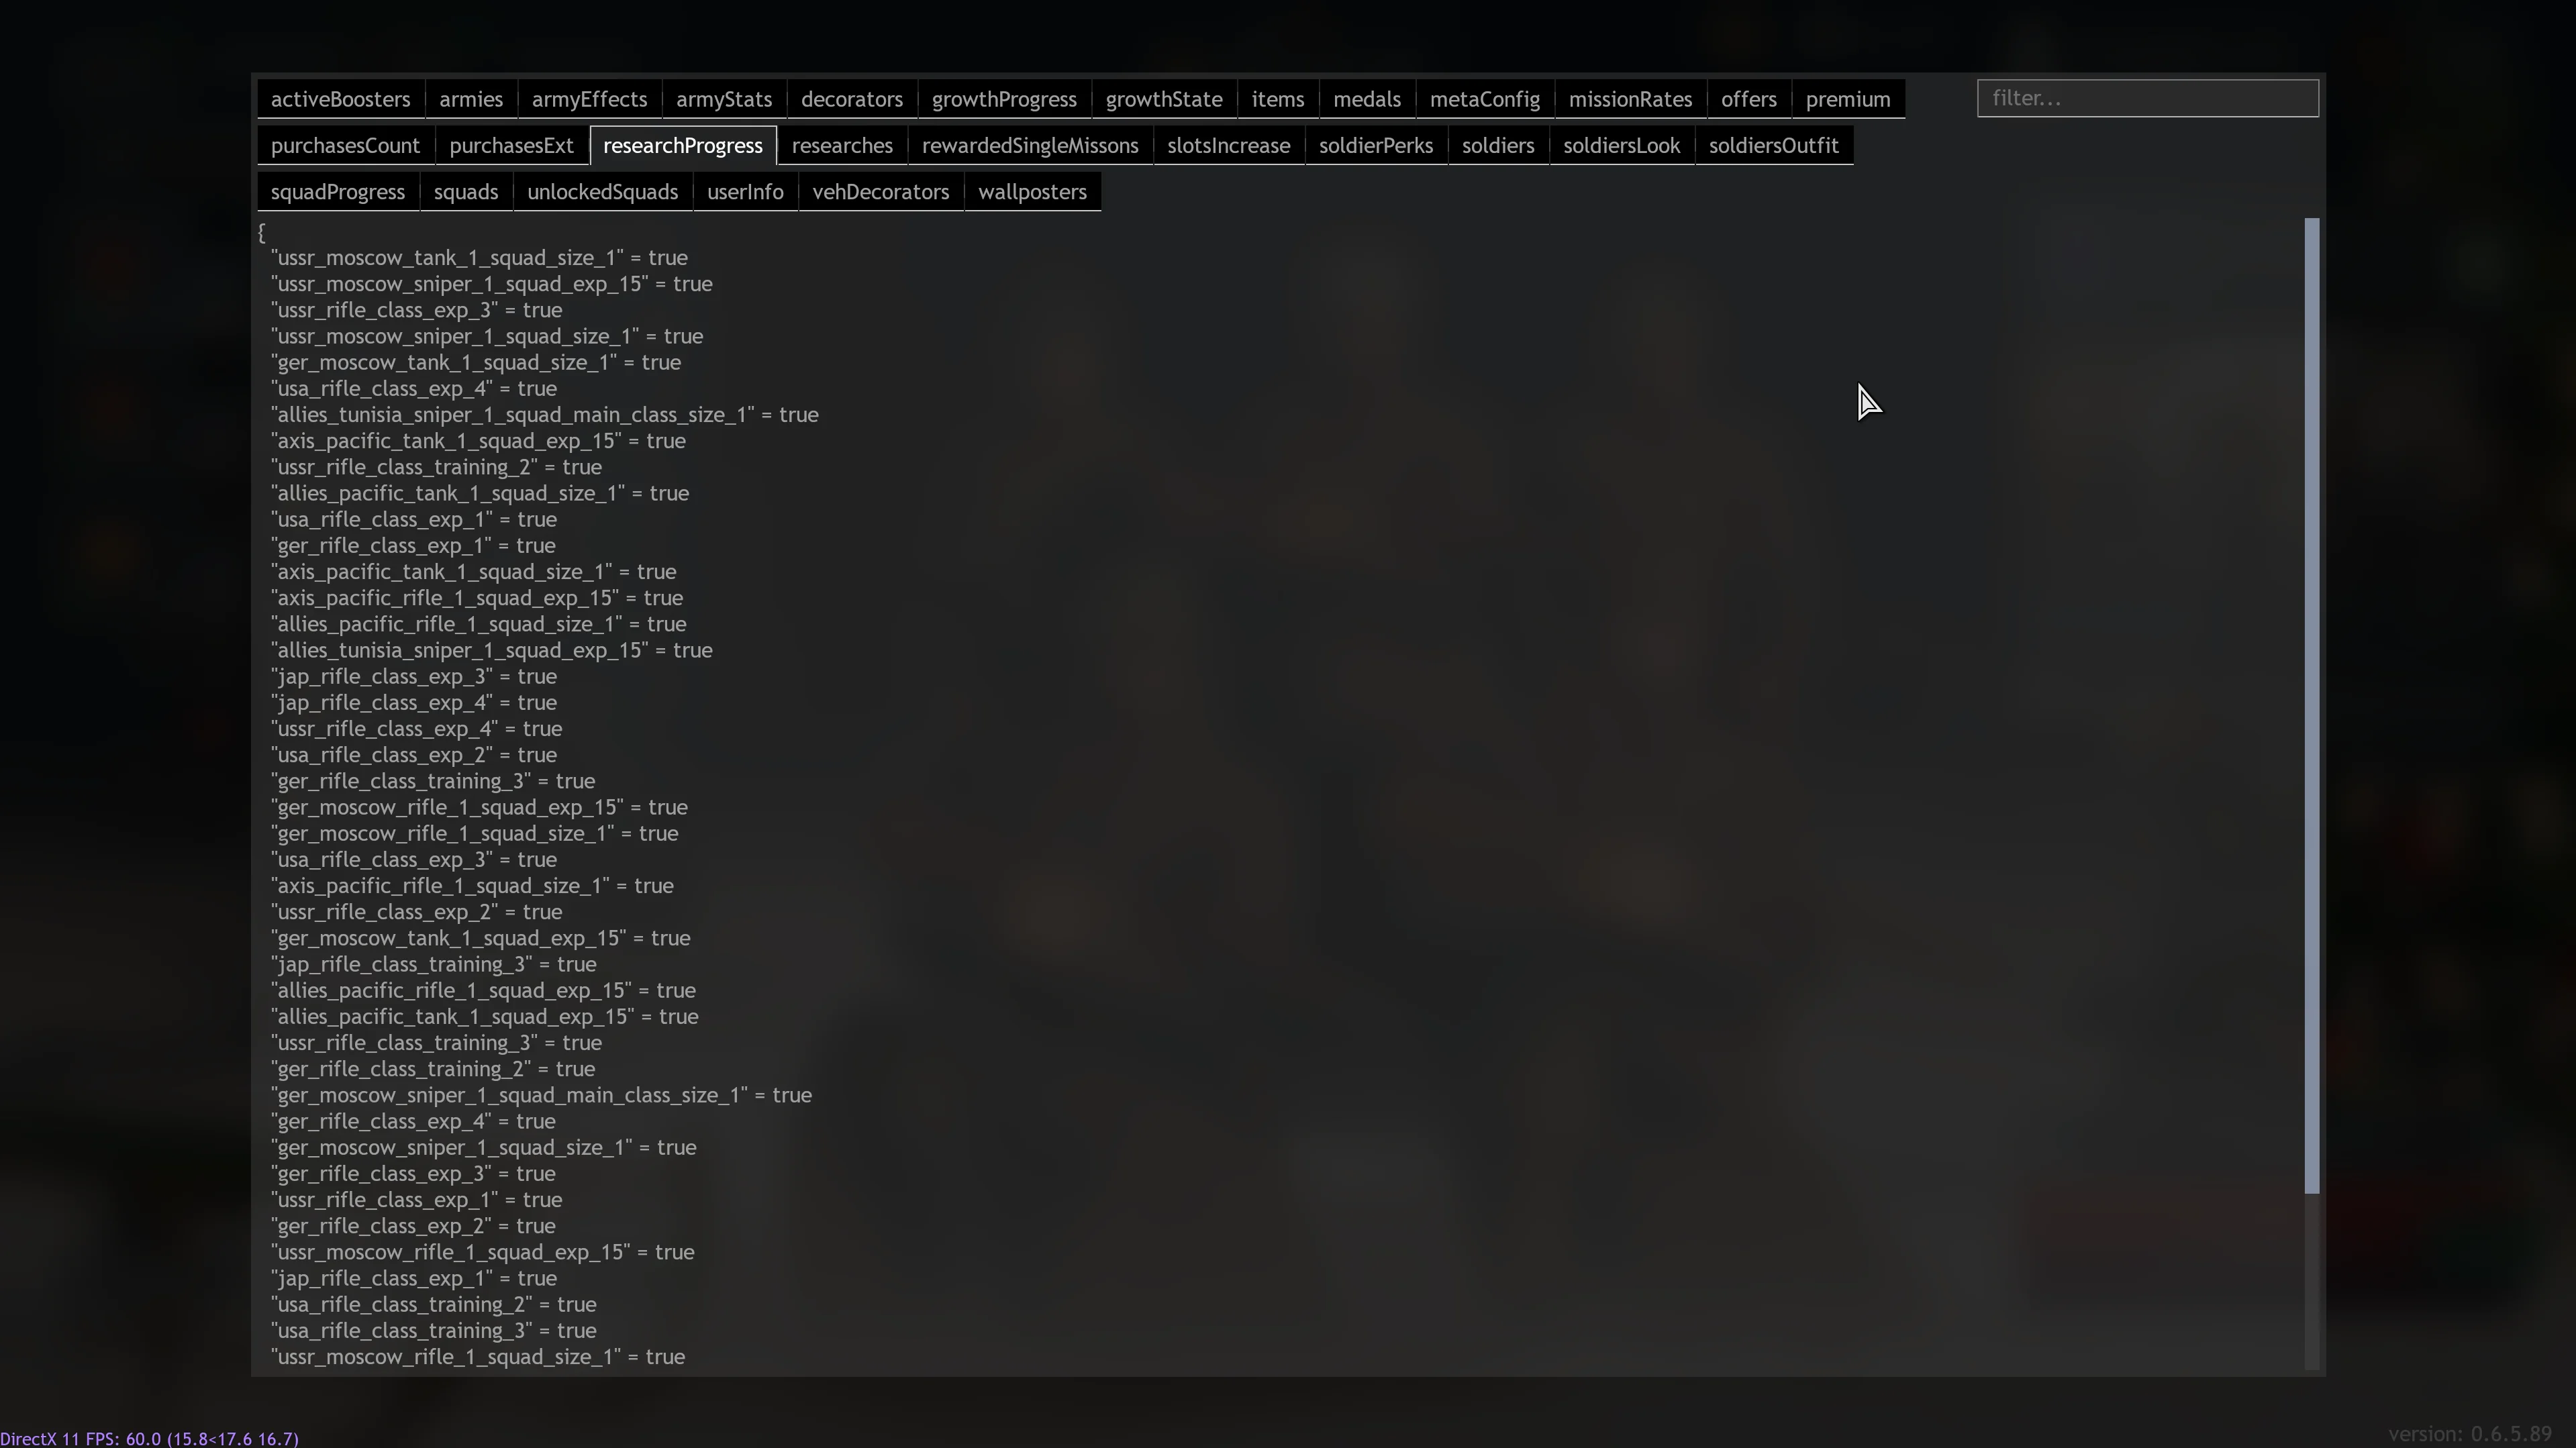Switch to the metaConfig tab
The height and width of the screenshot is (1448, 2576).
click(1484, 99)
